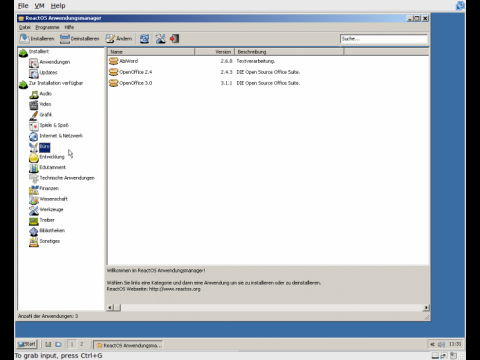This screenshot has height=360, width=480.
Task: Click into the Suche search field
Action: pos(383,39)
